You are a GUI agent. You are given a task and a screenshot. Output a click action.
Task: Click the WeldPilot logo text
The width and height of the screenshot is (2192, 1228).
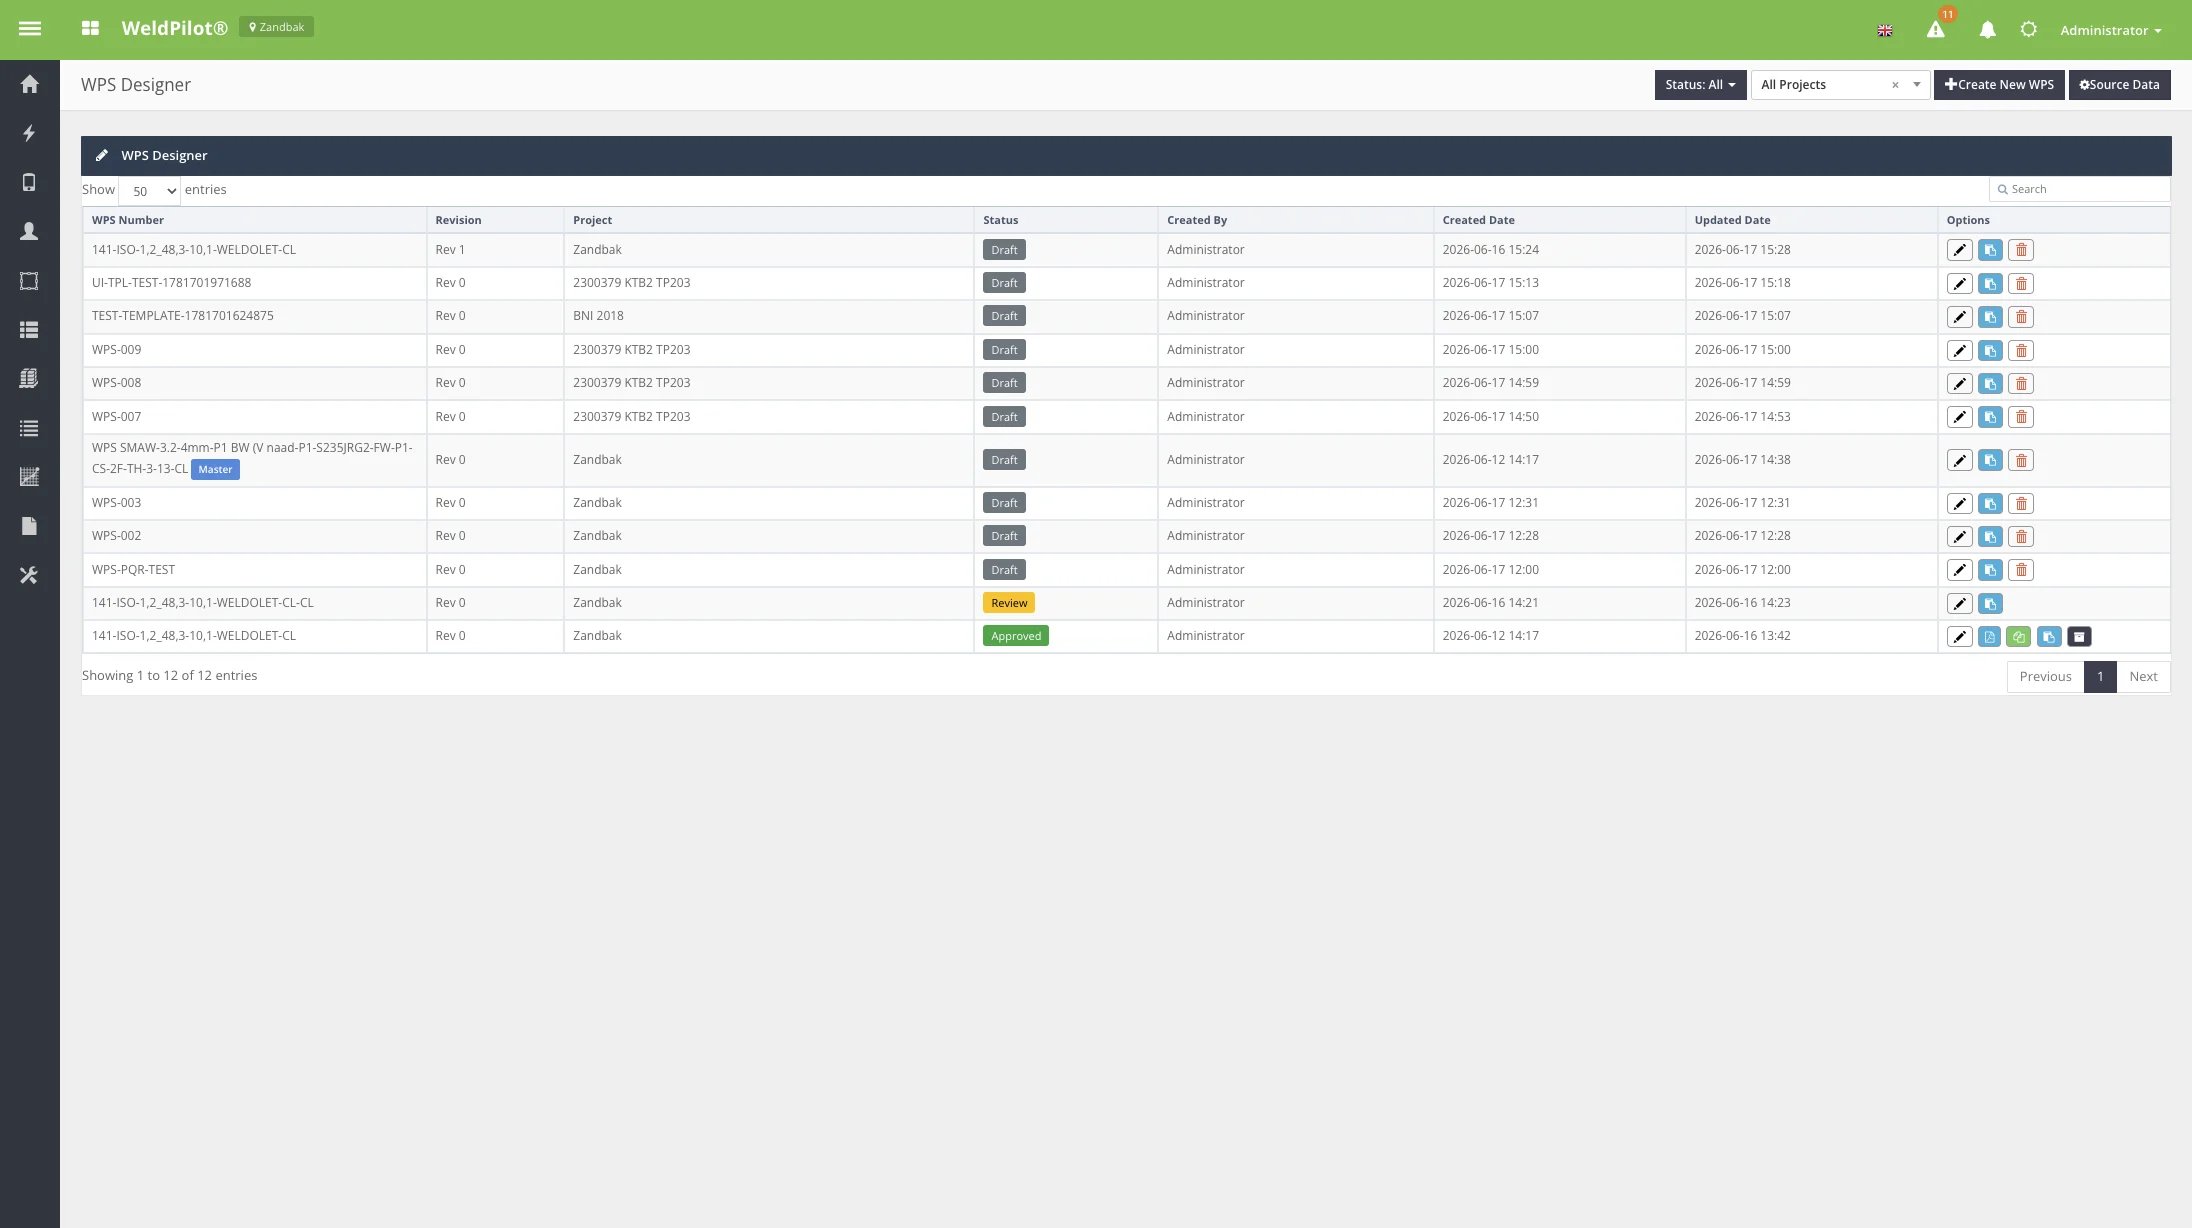174,29
